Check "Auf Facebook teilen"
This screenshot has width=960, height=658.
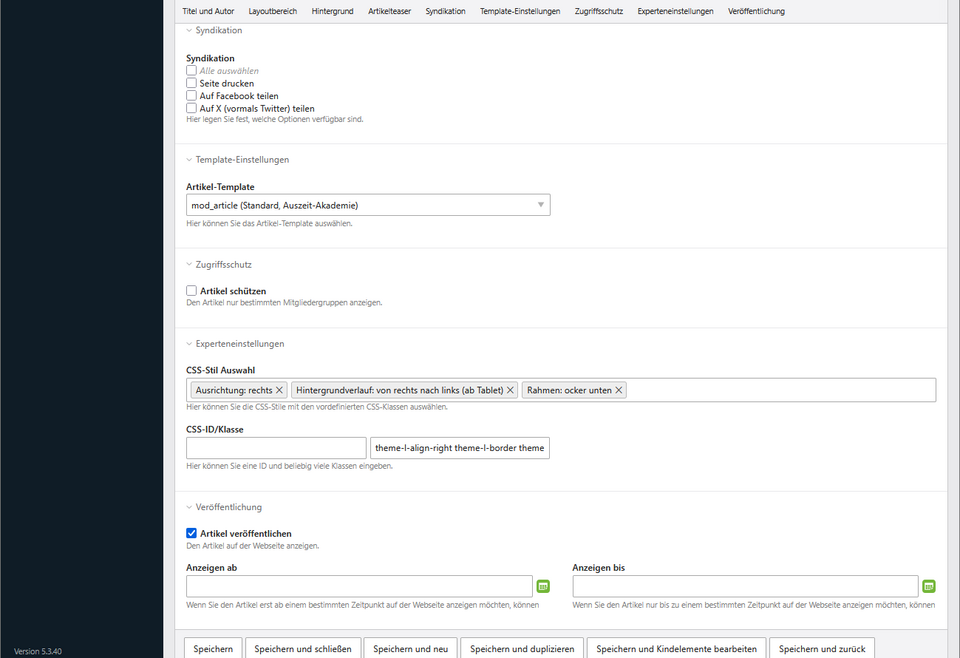point(191,95)
